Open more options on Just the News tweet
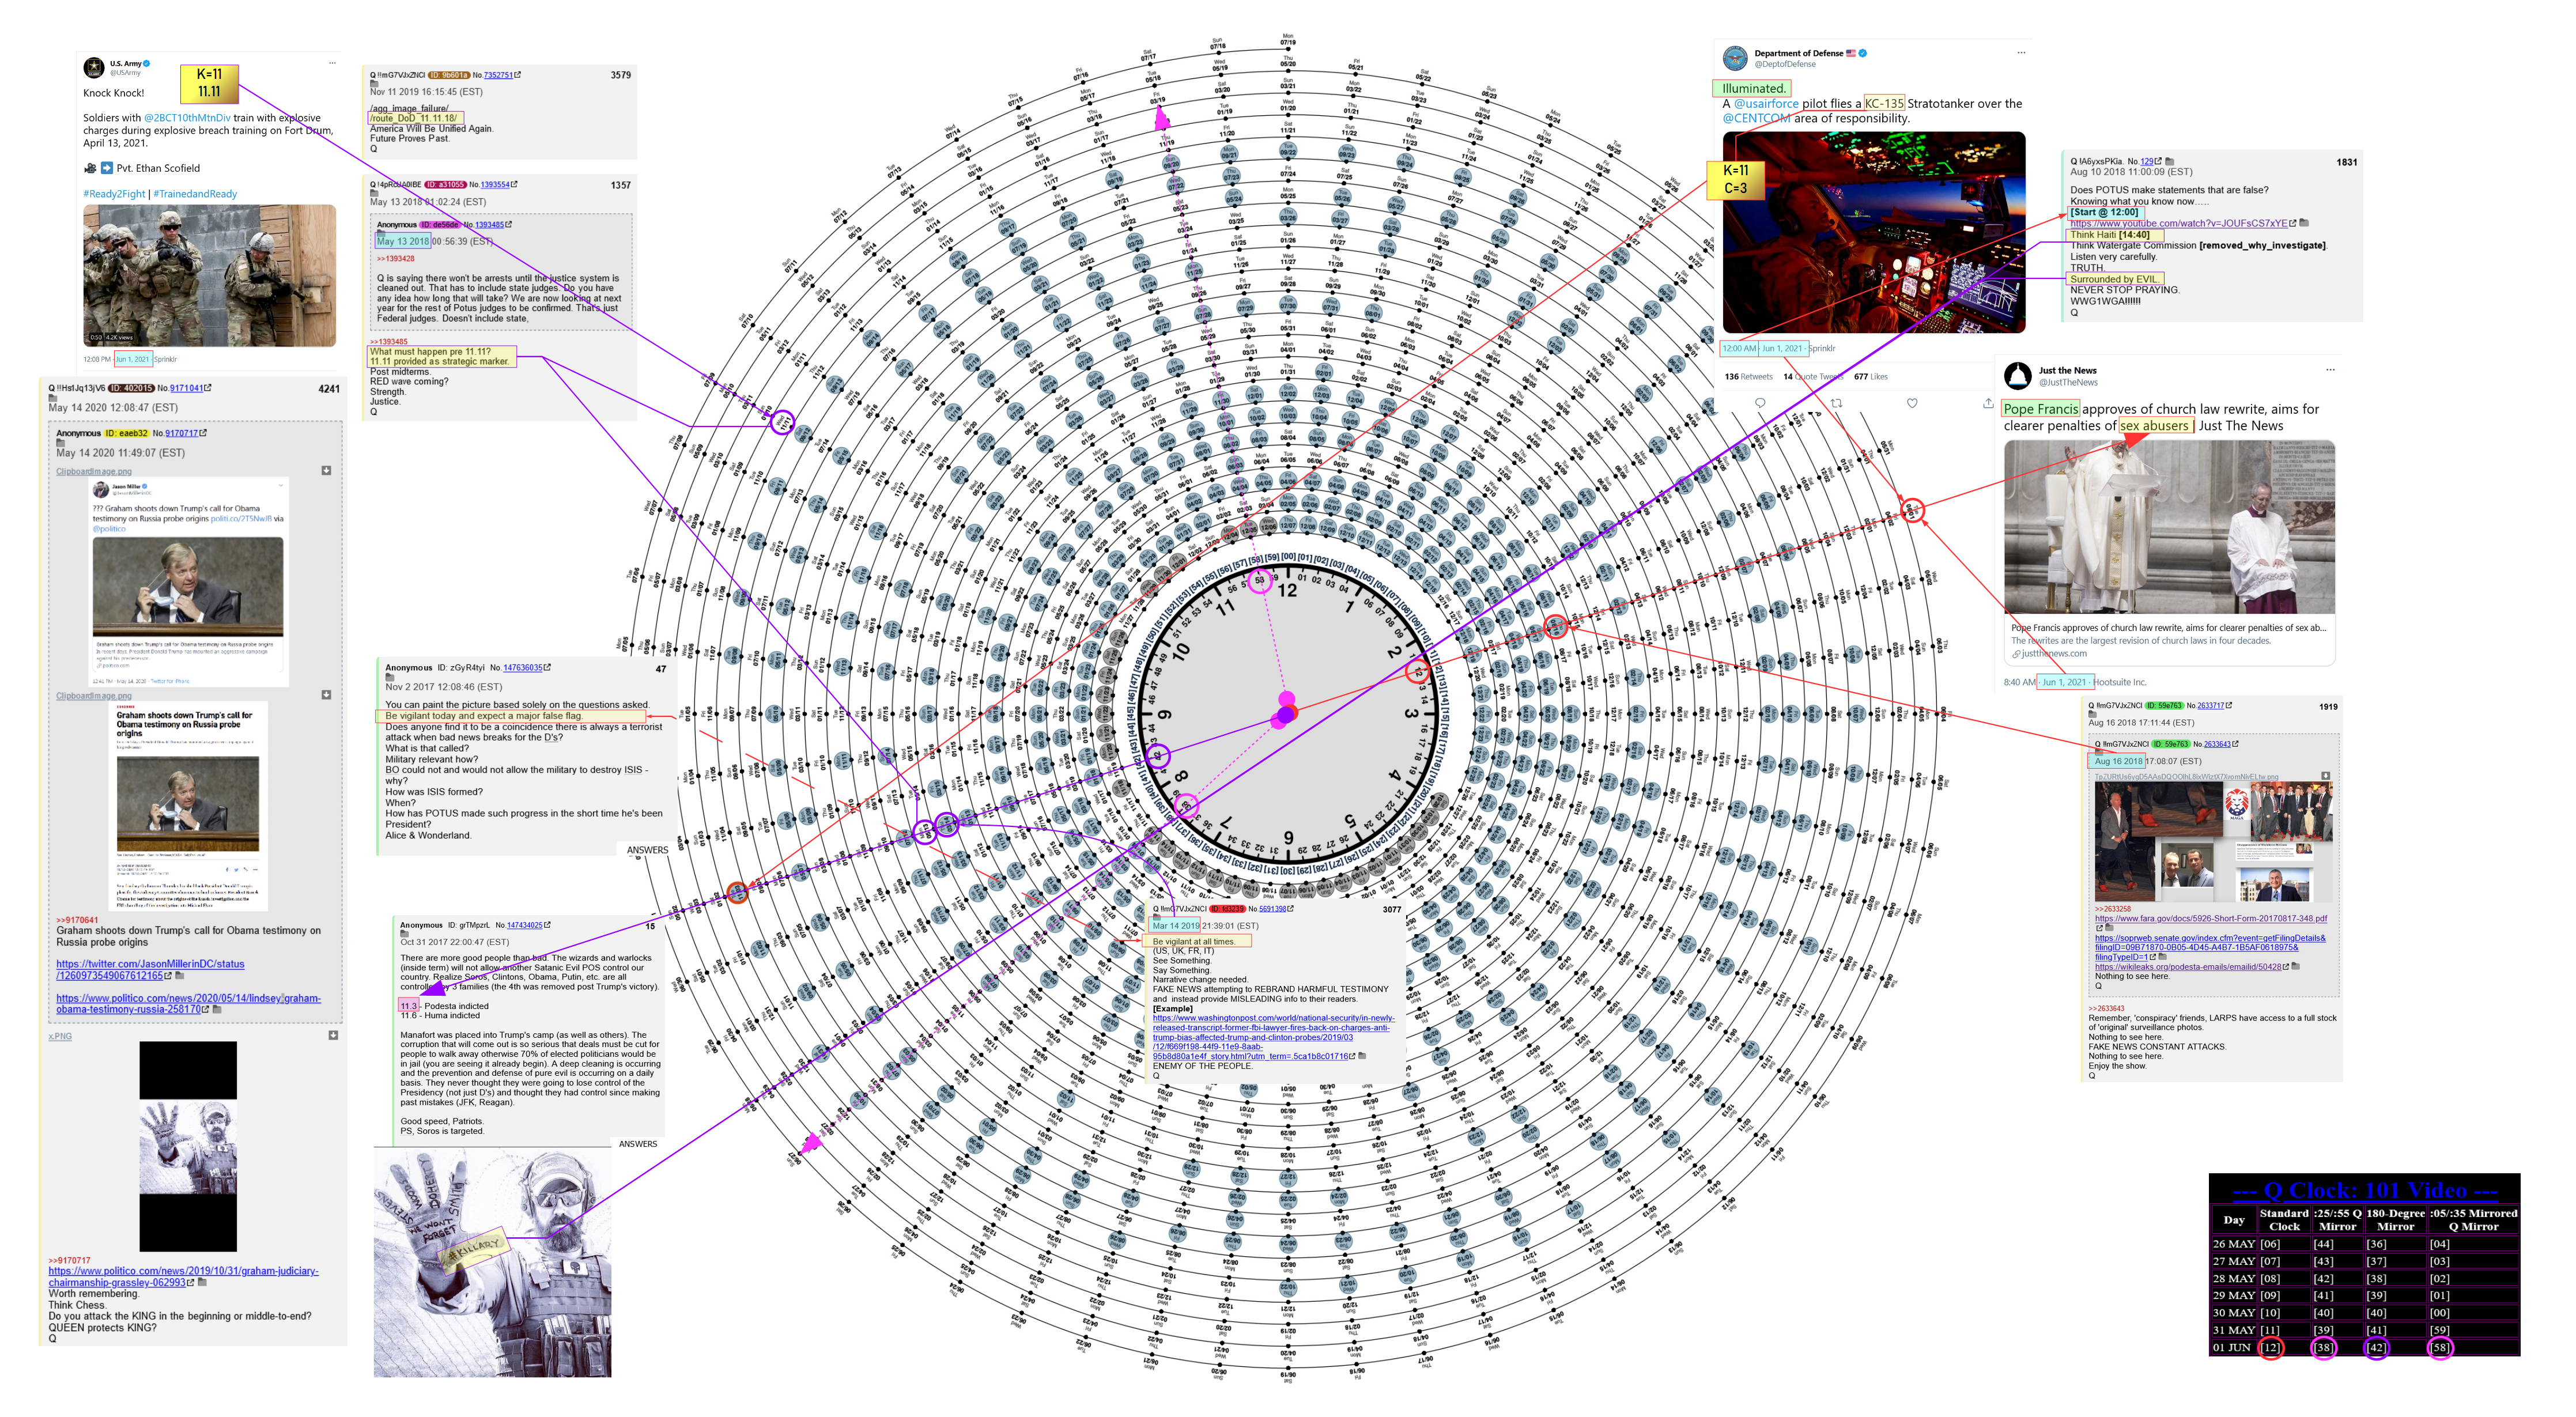 point(2330,370)
